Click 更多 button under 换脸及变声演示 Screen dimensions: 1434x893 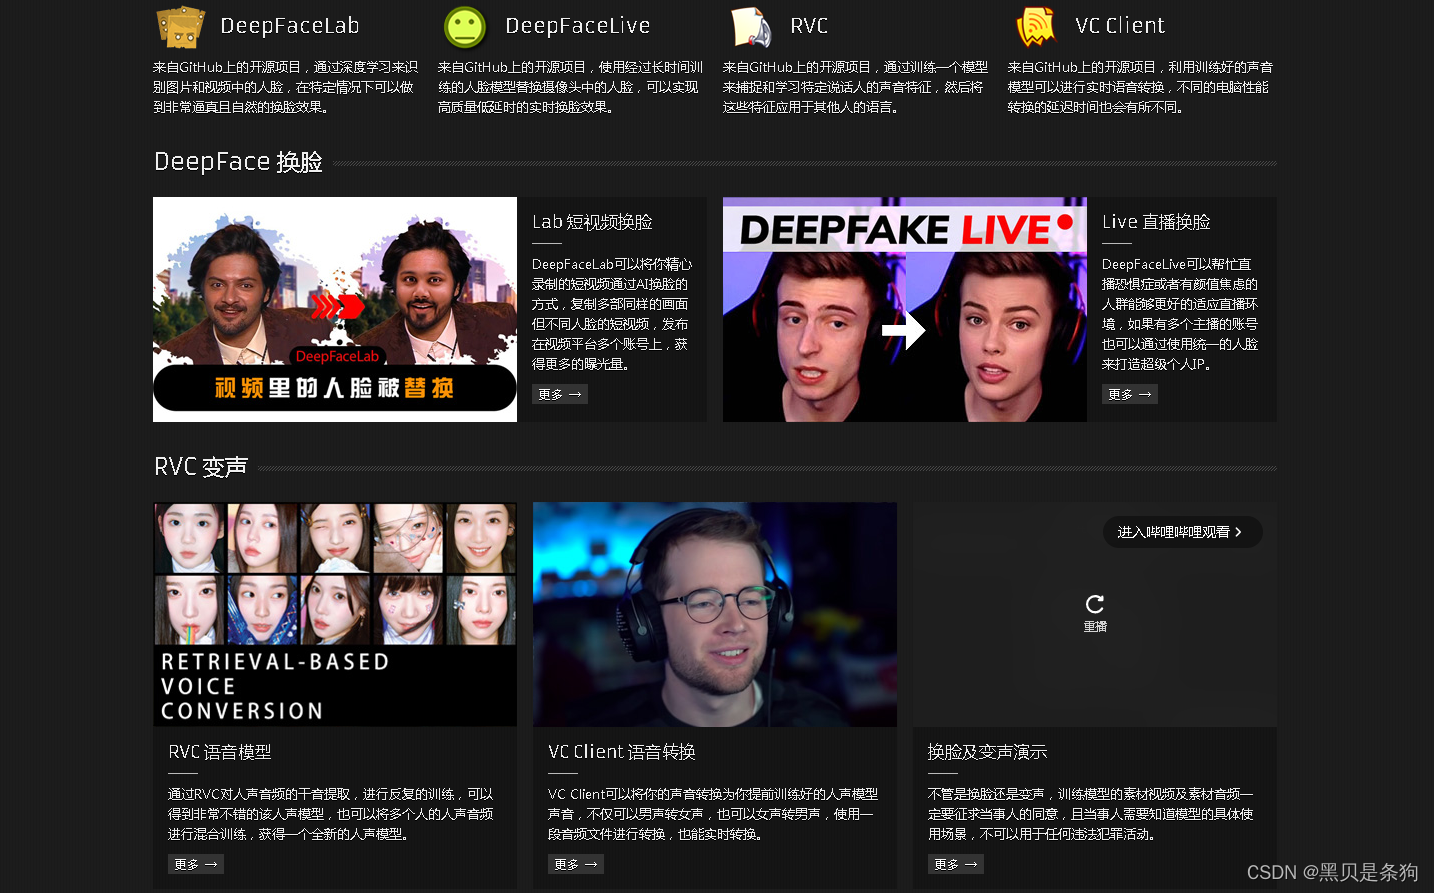coord(956,864)
